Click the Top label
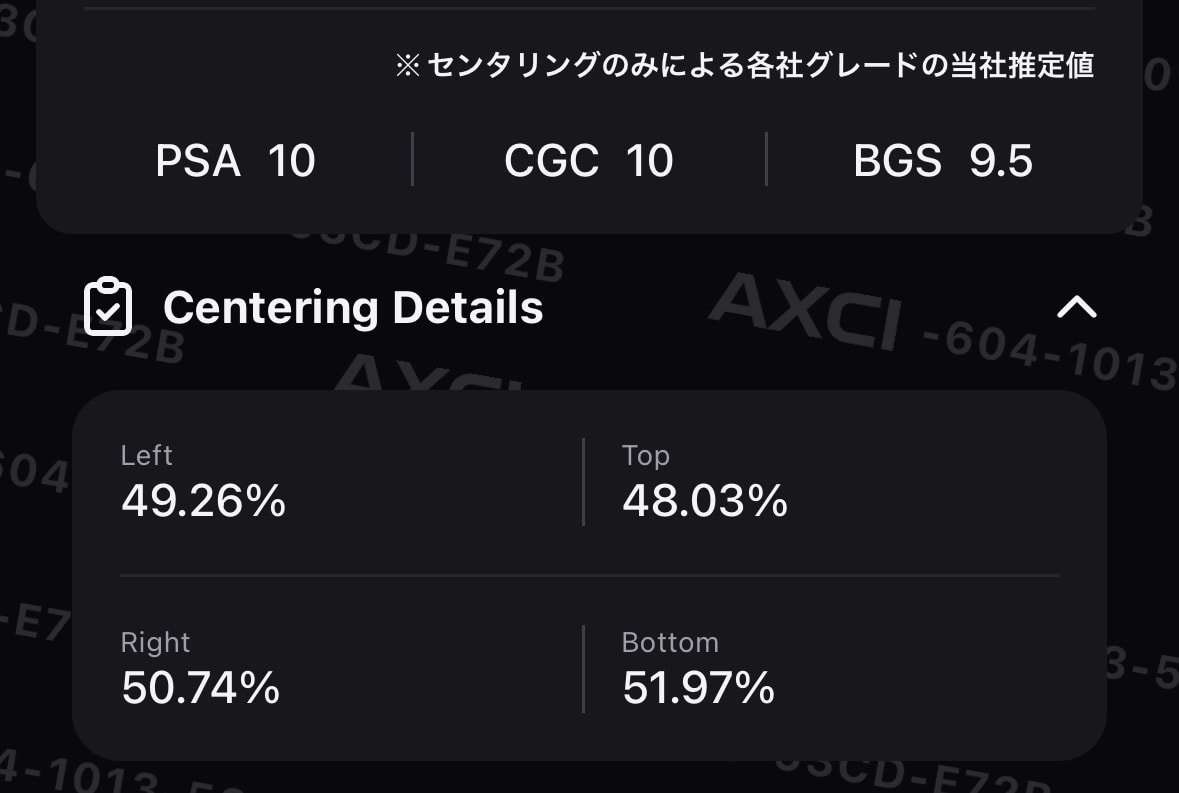Image resolution: width=1179 pixels, height=793 pixels. coord(645,456)
